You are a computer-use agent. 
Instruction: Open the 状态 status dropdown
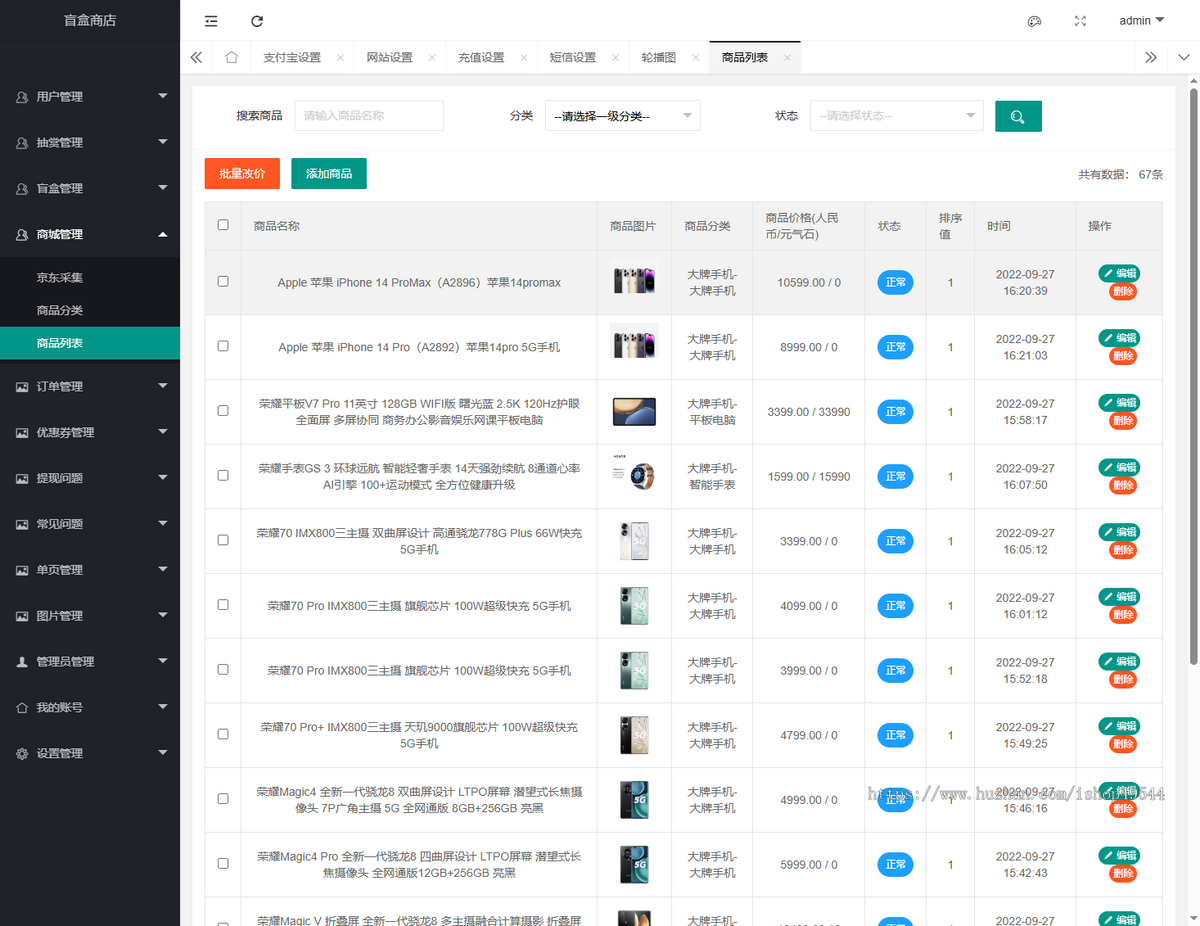pos(897,116)
